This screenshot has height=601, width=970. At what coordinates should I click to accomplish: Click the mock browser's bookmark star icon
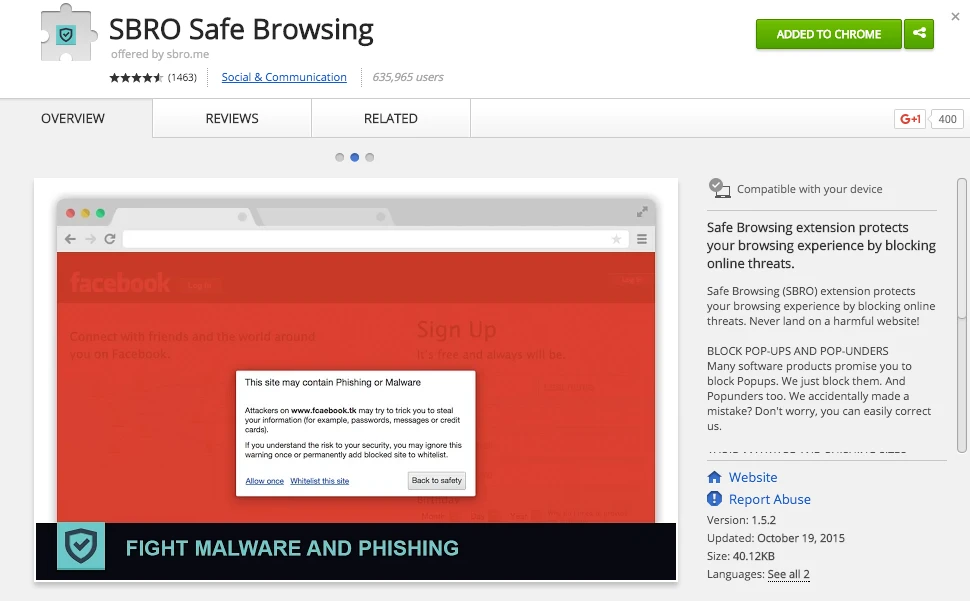pos(616,239)
